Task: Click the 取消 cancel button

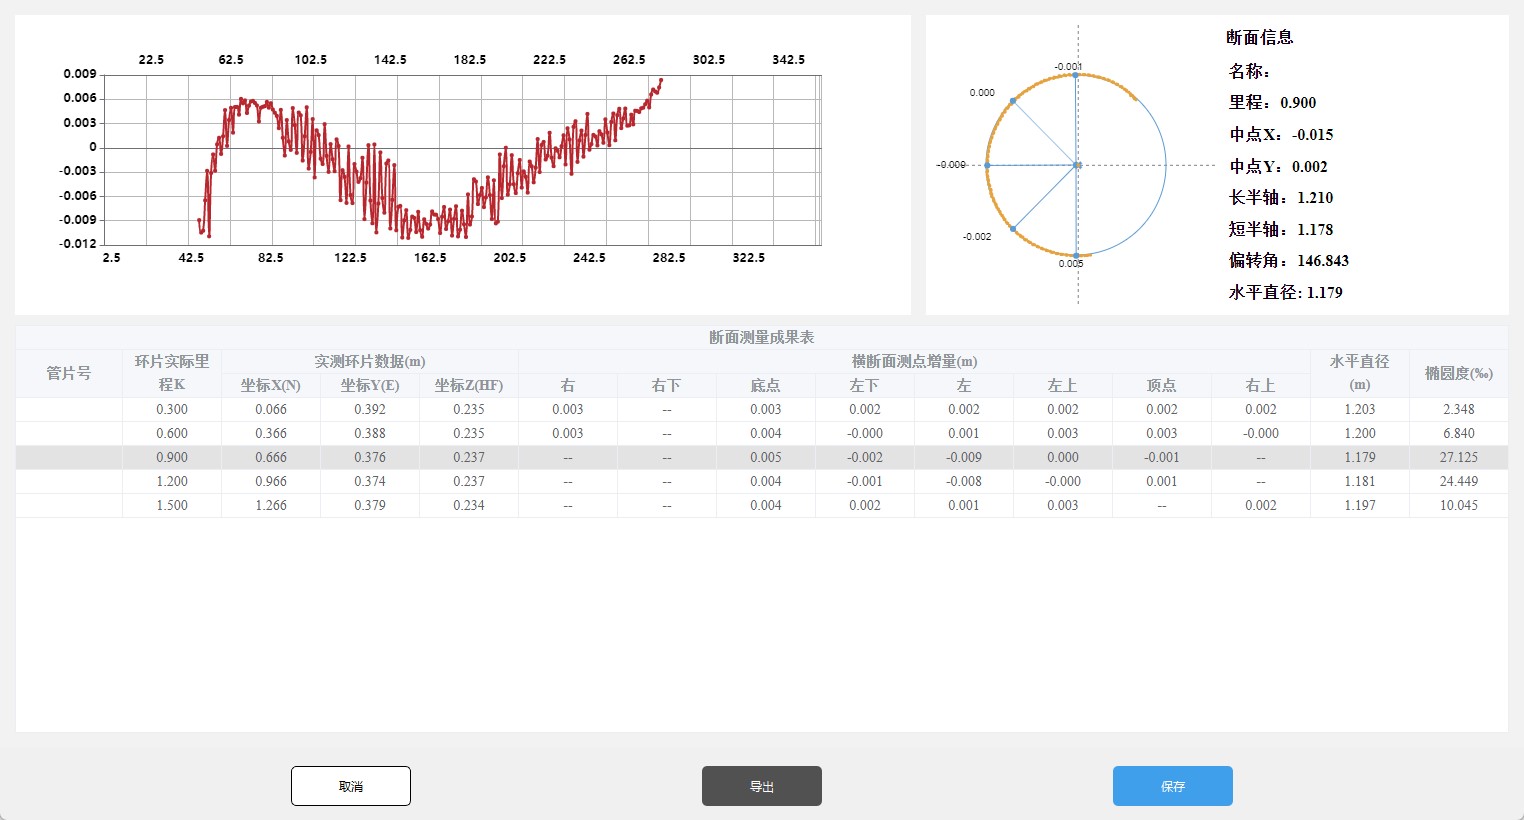Action: point(350,786)
